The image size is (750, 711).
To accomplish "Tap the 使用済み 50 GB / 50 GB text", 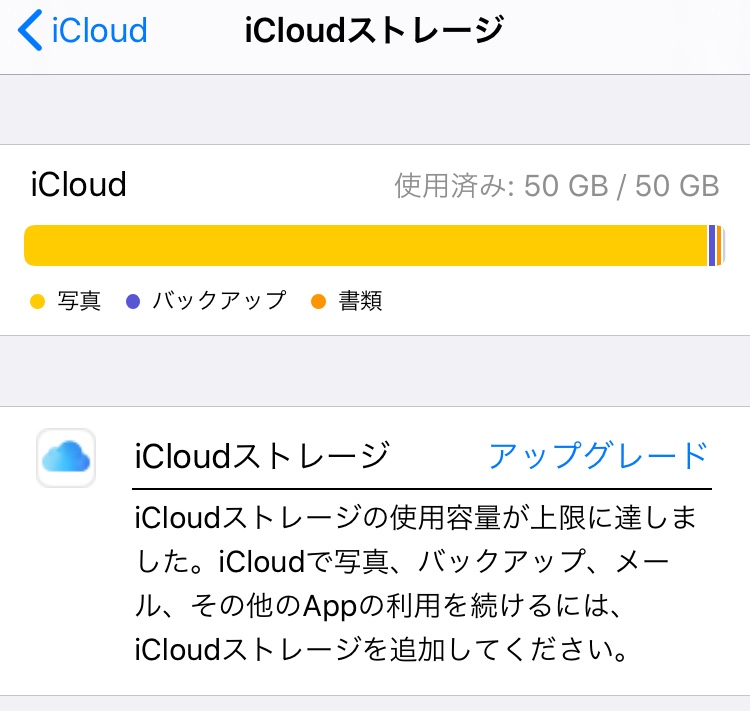I will click(557, 186).
